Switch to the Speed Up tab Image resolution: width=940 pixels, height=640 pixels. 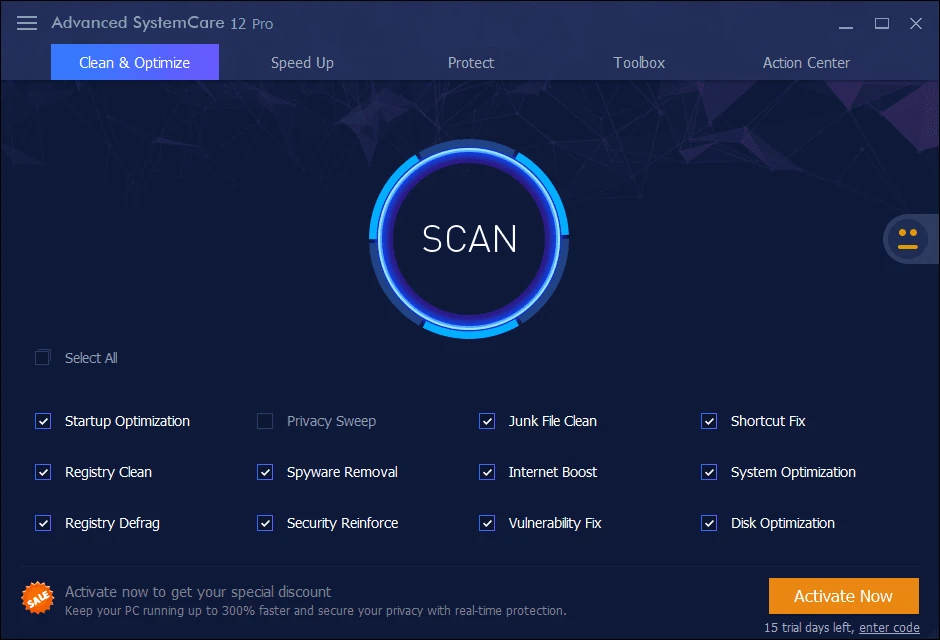pos(301,62)
